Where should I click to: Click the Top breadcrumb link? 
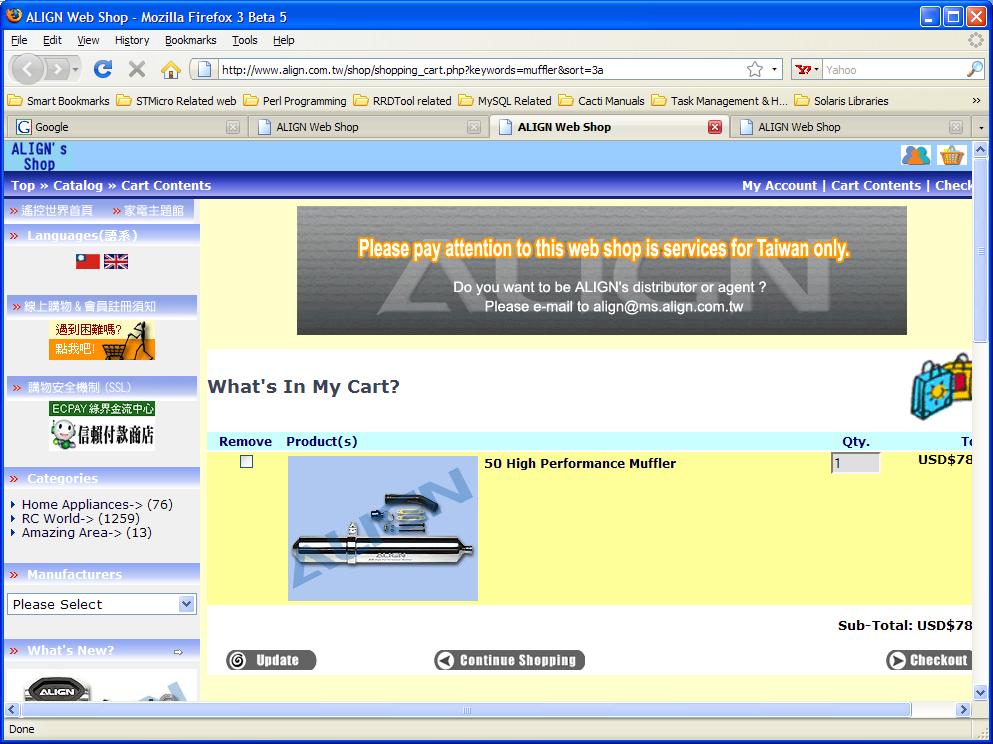pyautogui.click(x=23, y=186)
